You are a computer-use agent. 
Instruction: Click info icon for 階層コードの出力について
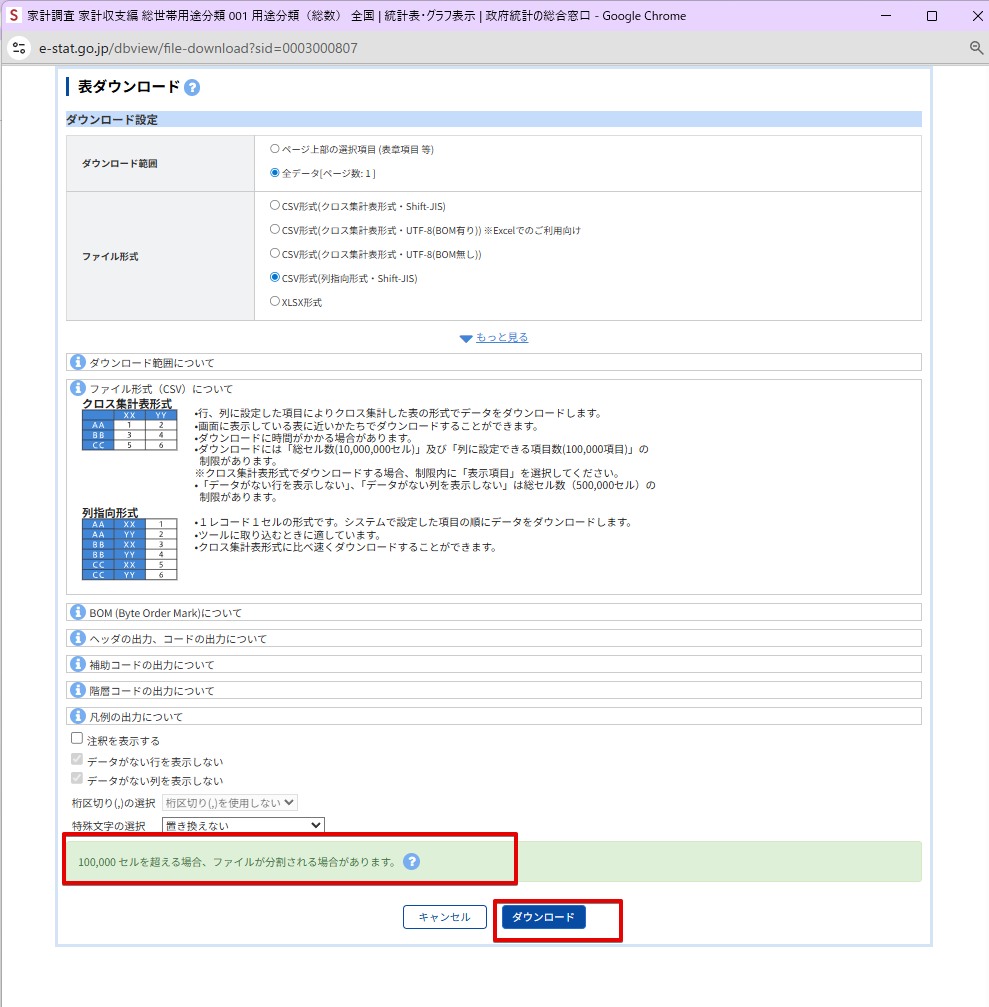point(77,689)
